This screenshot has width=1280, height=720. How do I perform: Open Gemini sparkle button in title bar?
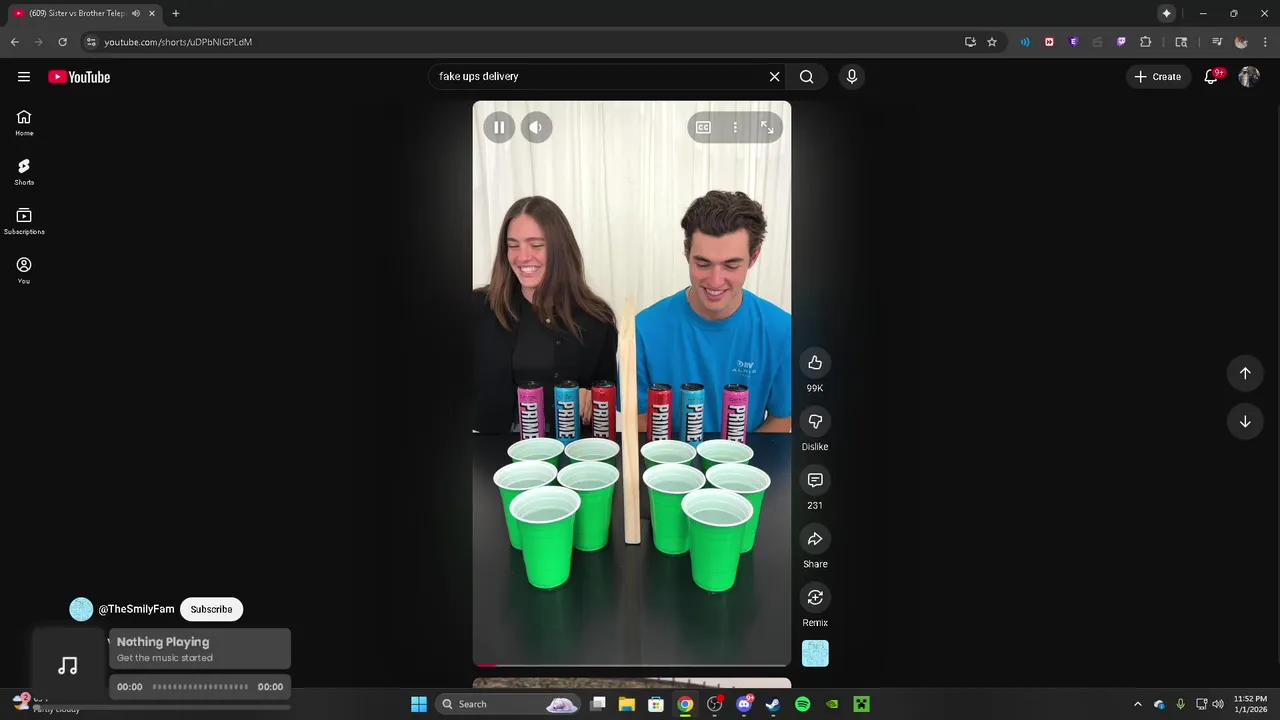point(1166,13)
